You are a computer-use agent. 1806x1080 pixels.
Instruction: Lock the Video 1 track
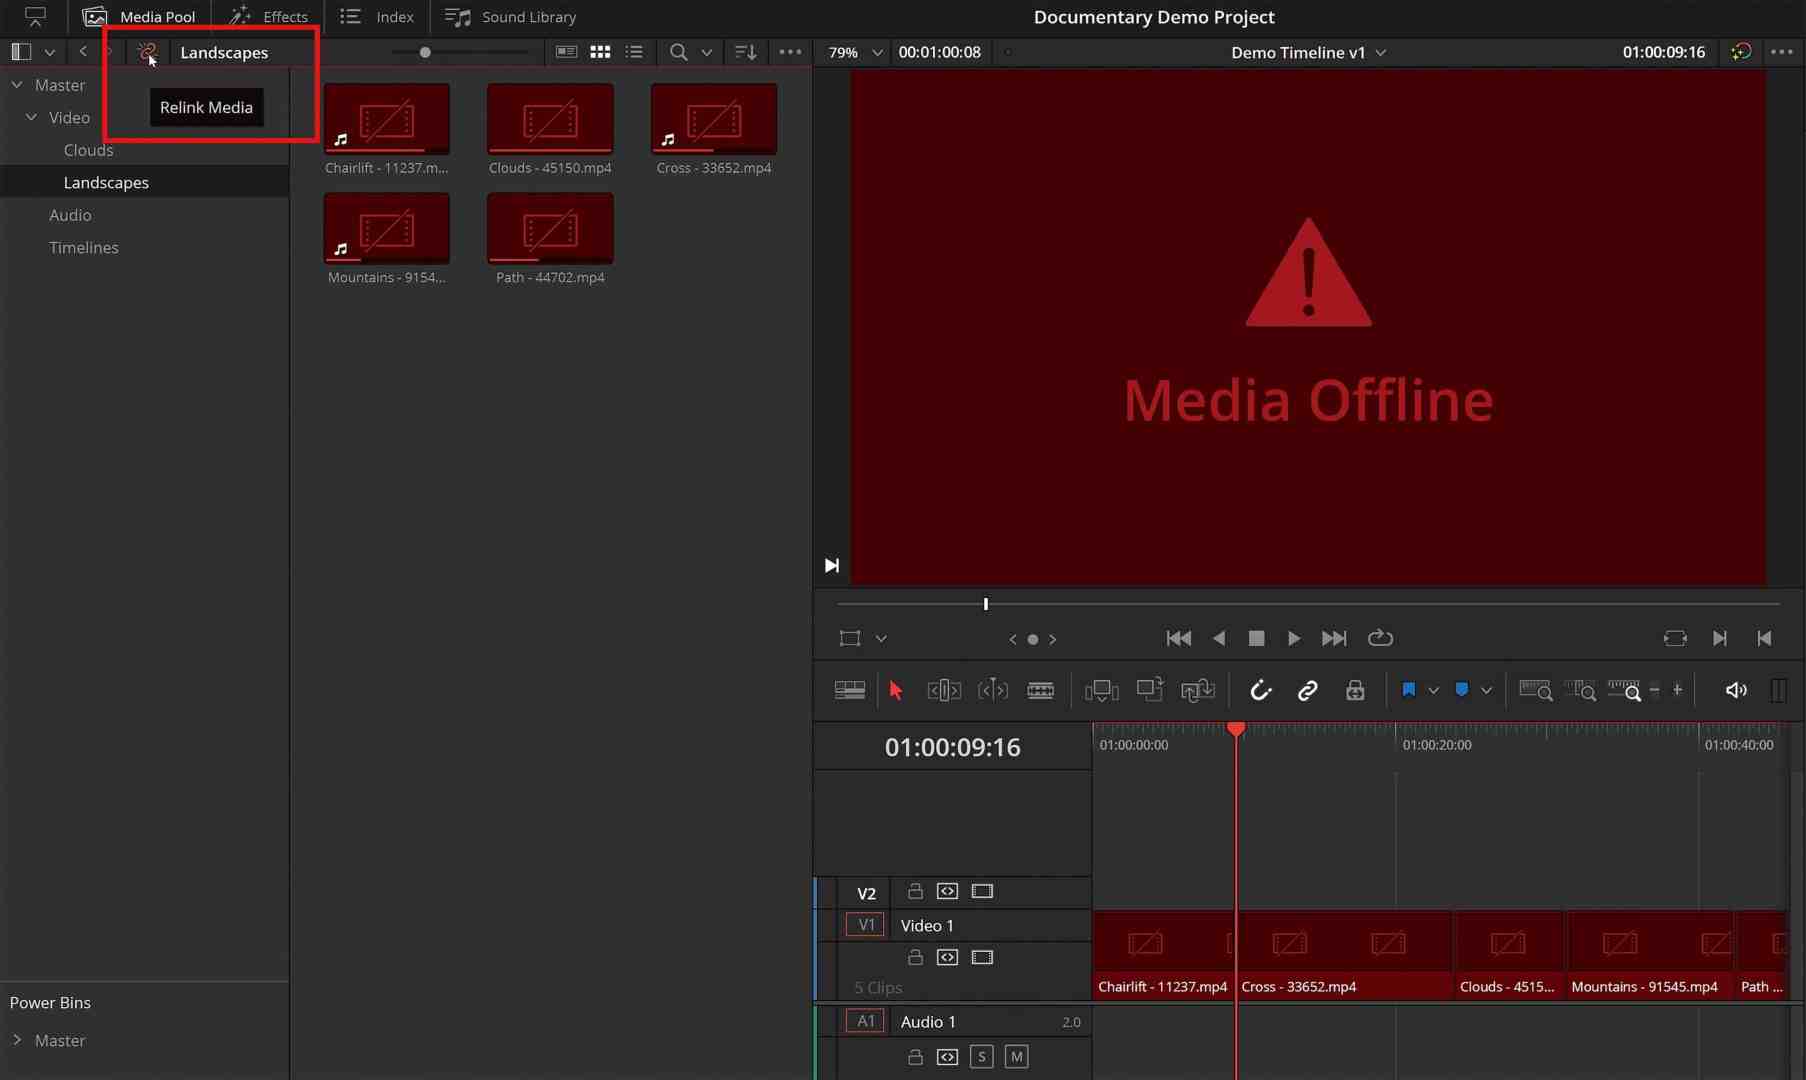click(916, 957)
